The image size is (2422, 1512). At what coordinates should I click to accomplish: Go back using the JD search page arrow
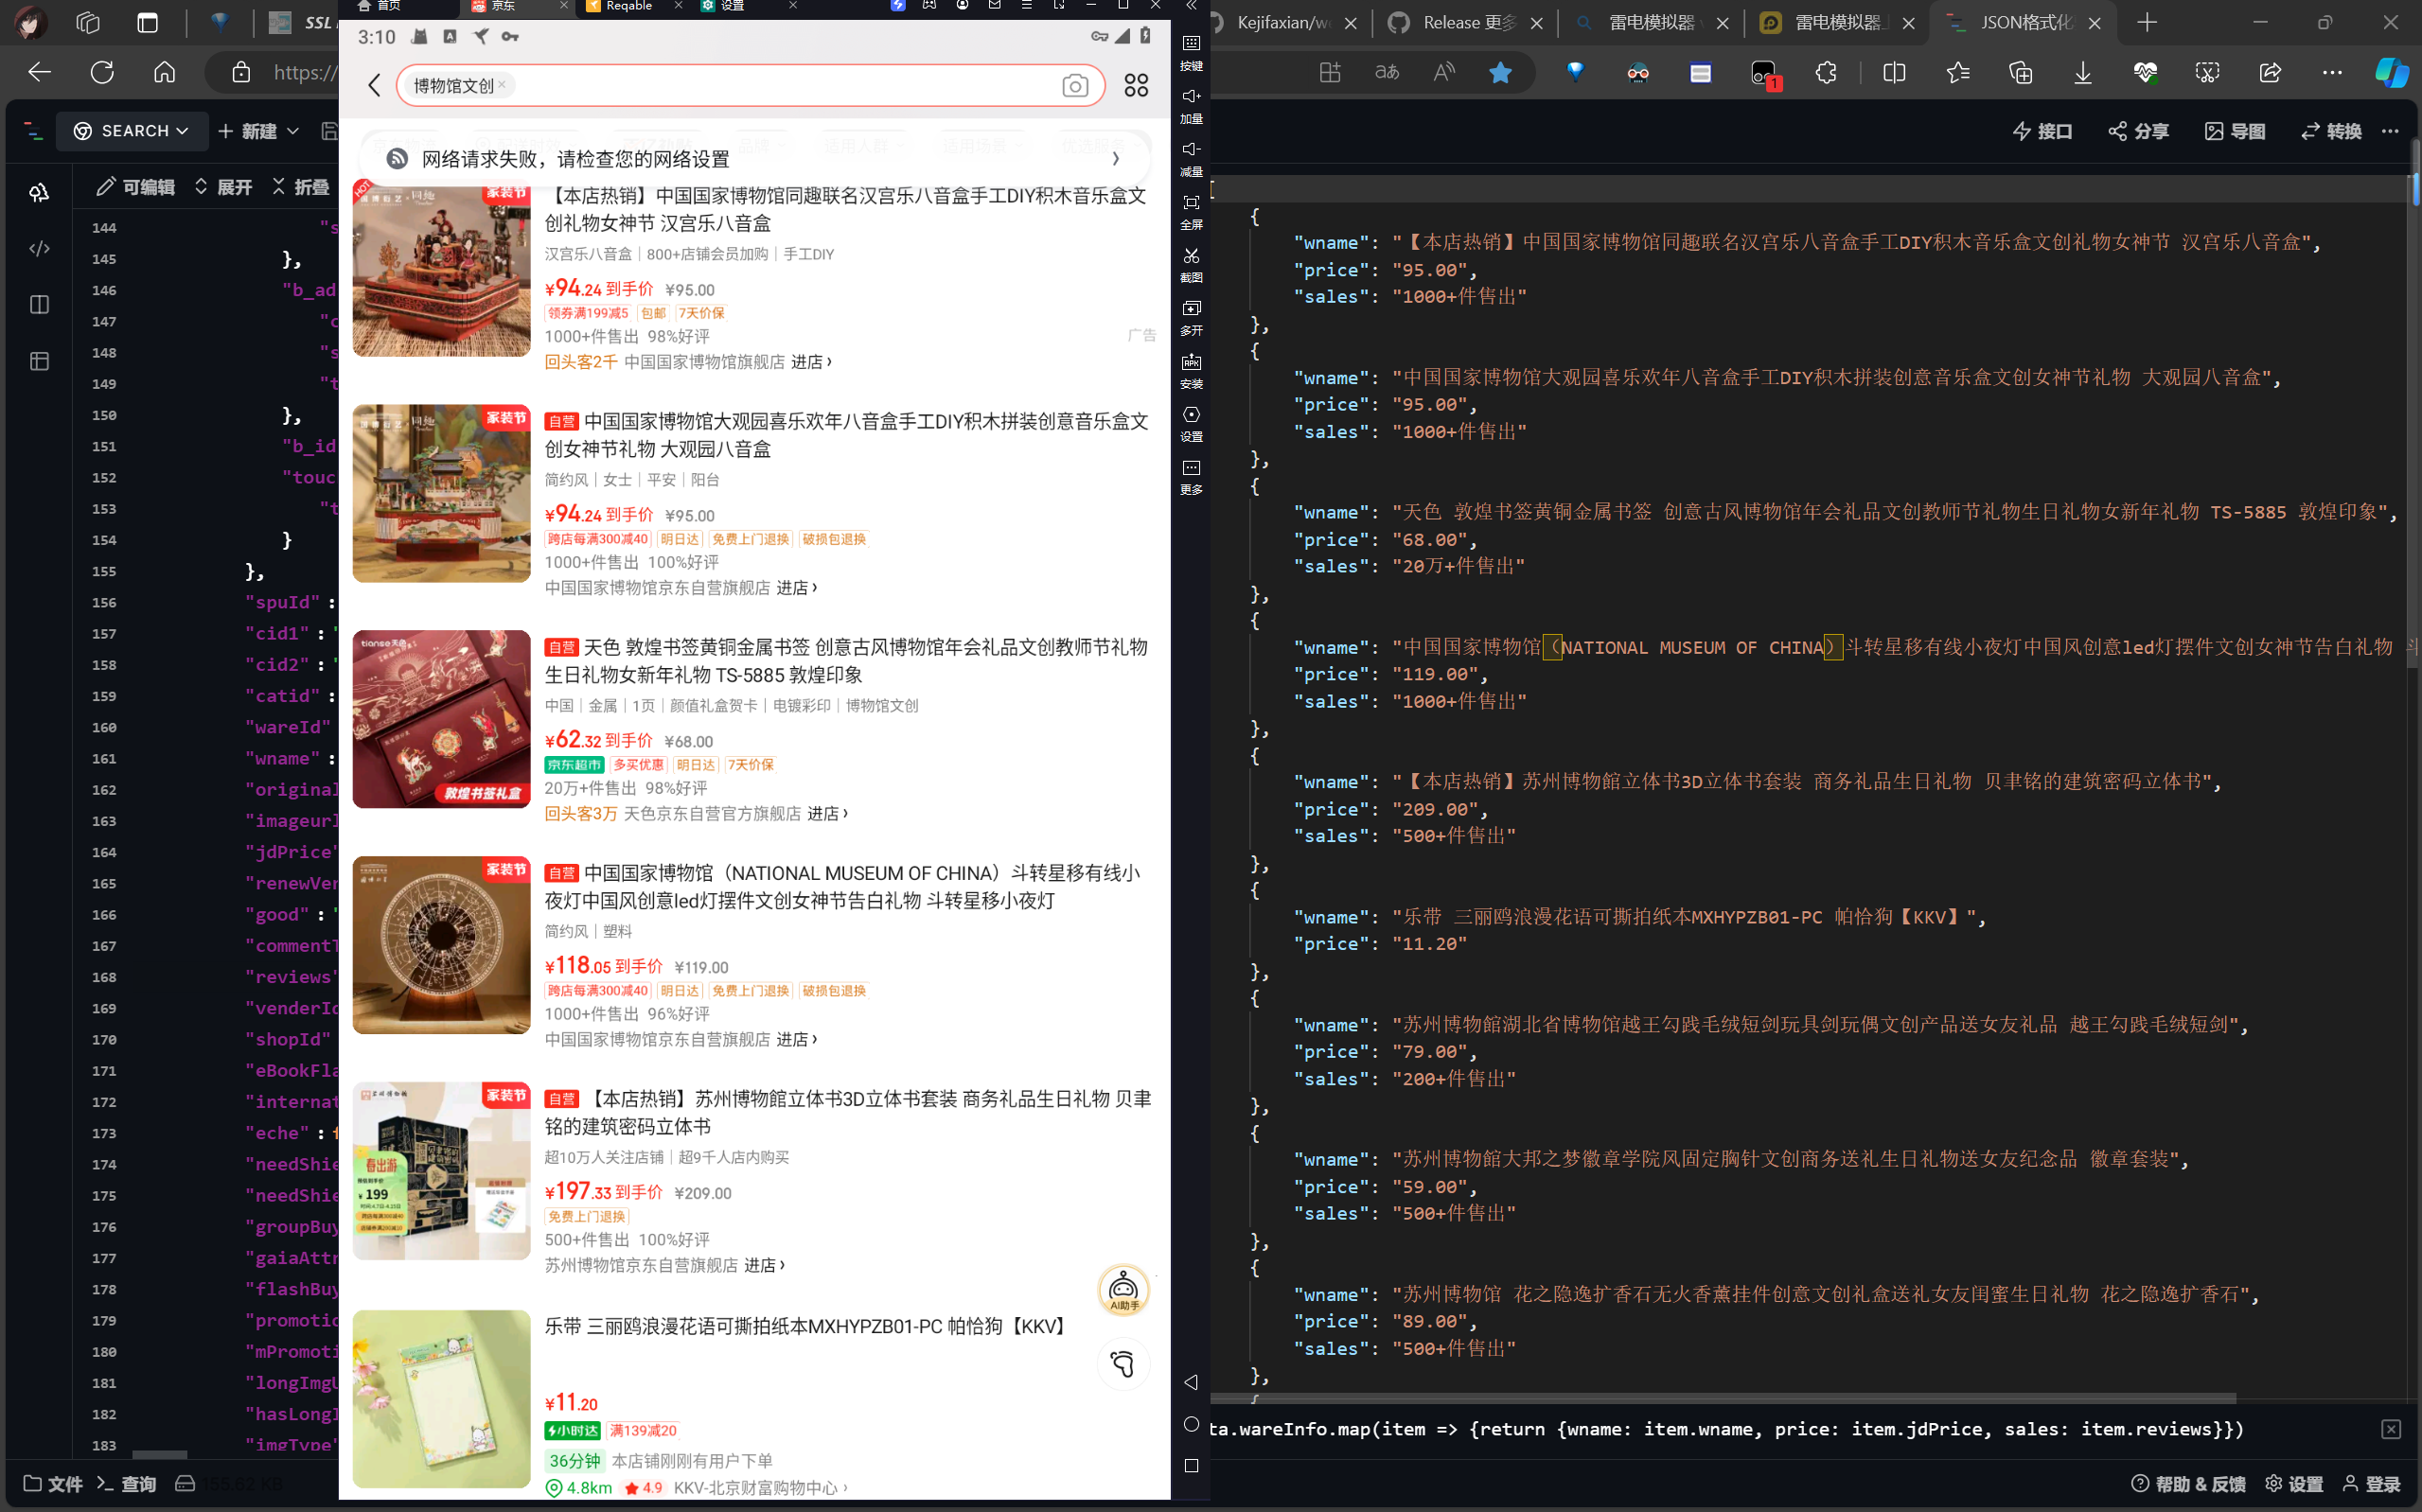[x=374, y=86]
